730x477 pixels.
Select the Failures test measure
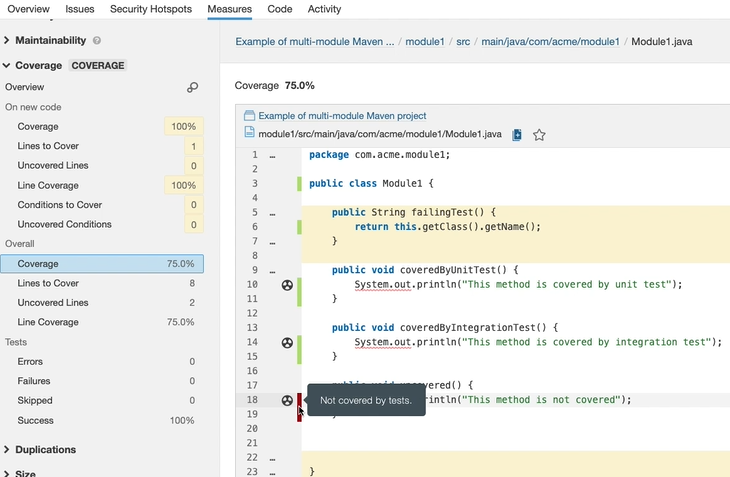tap(102, 381)
